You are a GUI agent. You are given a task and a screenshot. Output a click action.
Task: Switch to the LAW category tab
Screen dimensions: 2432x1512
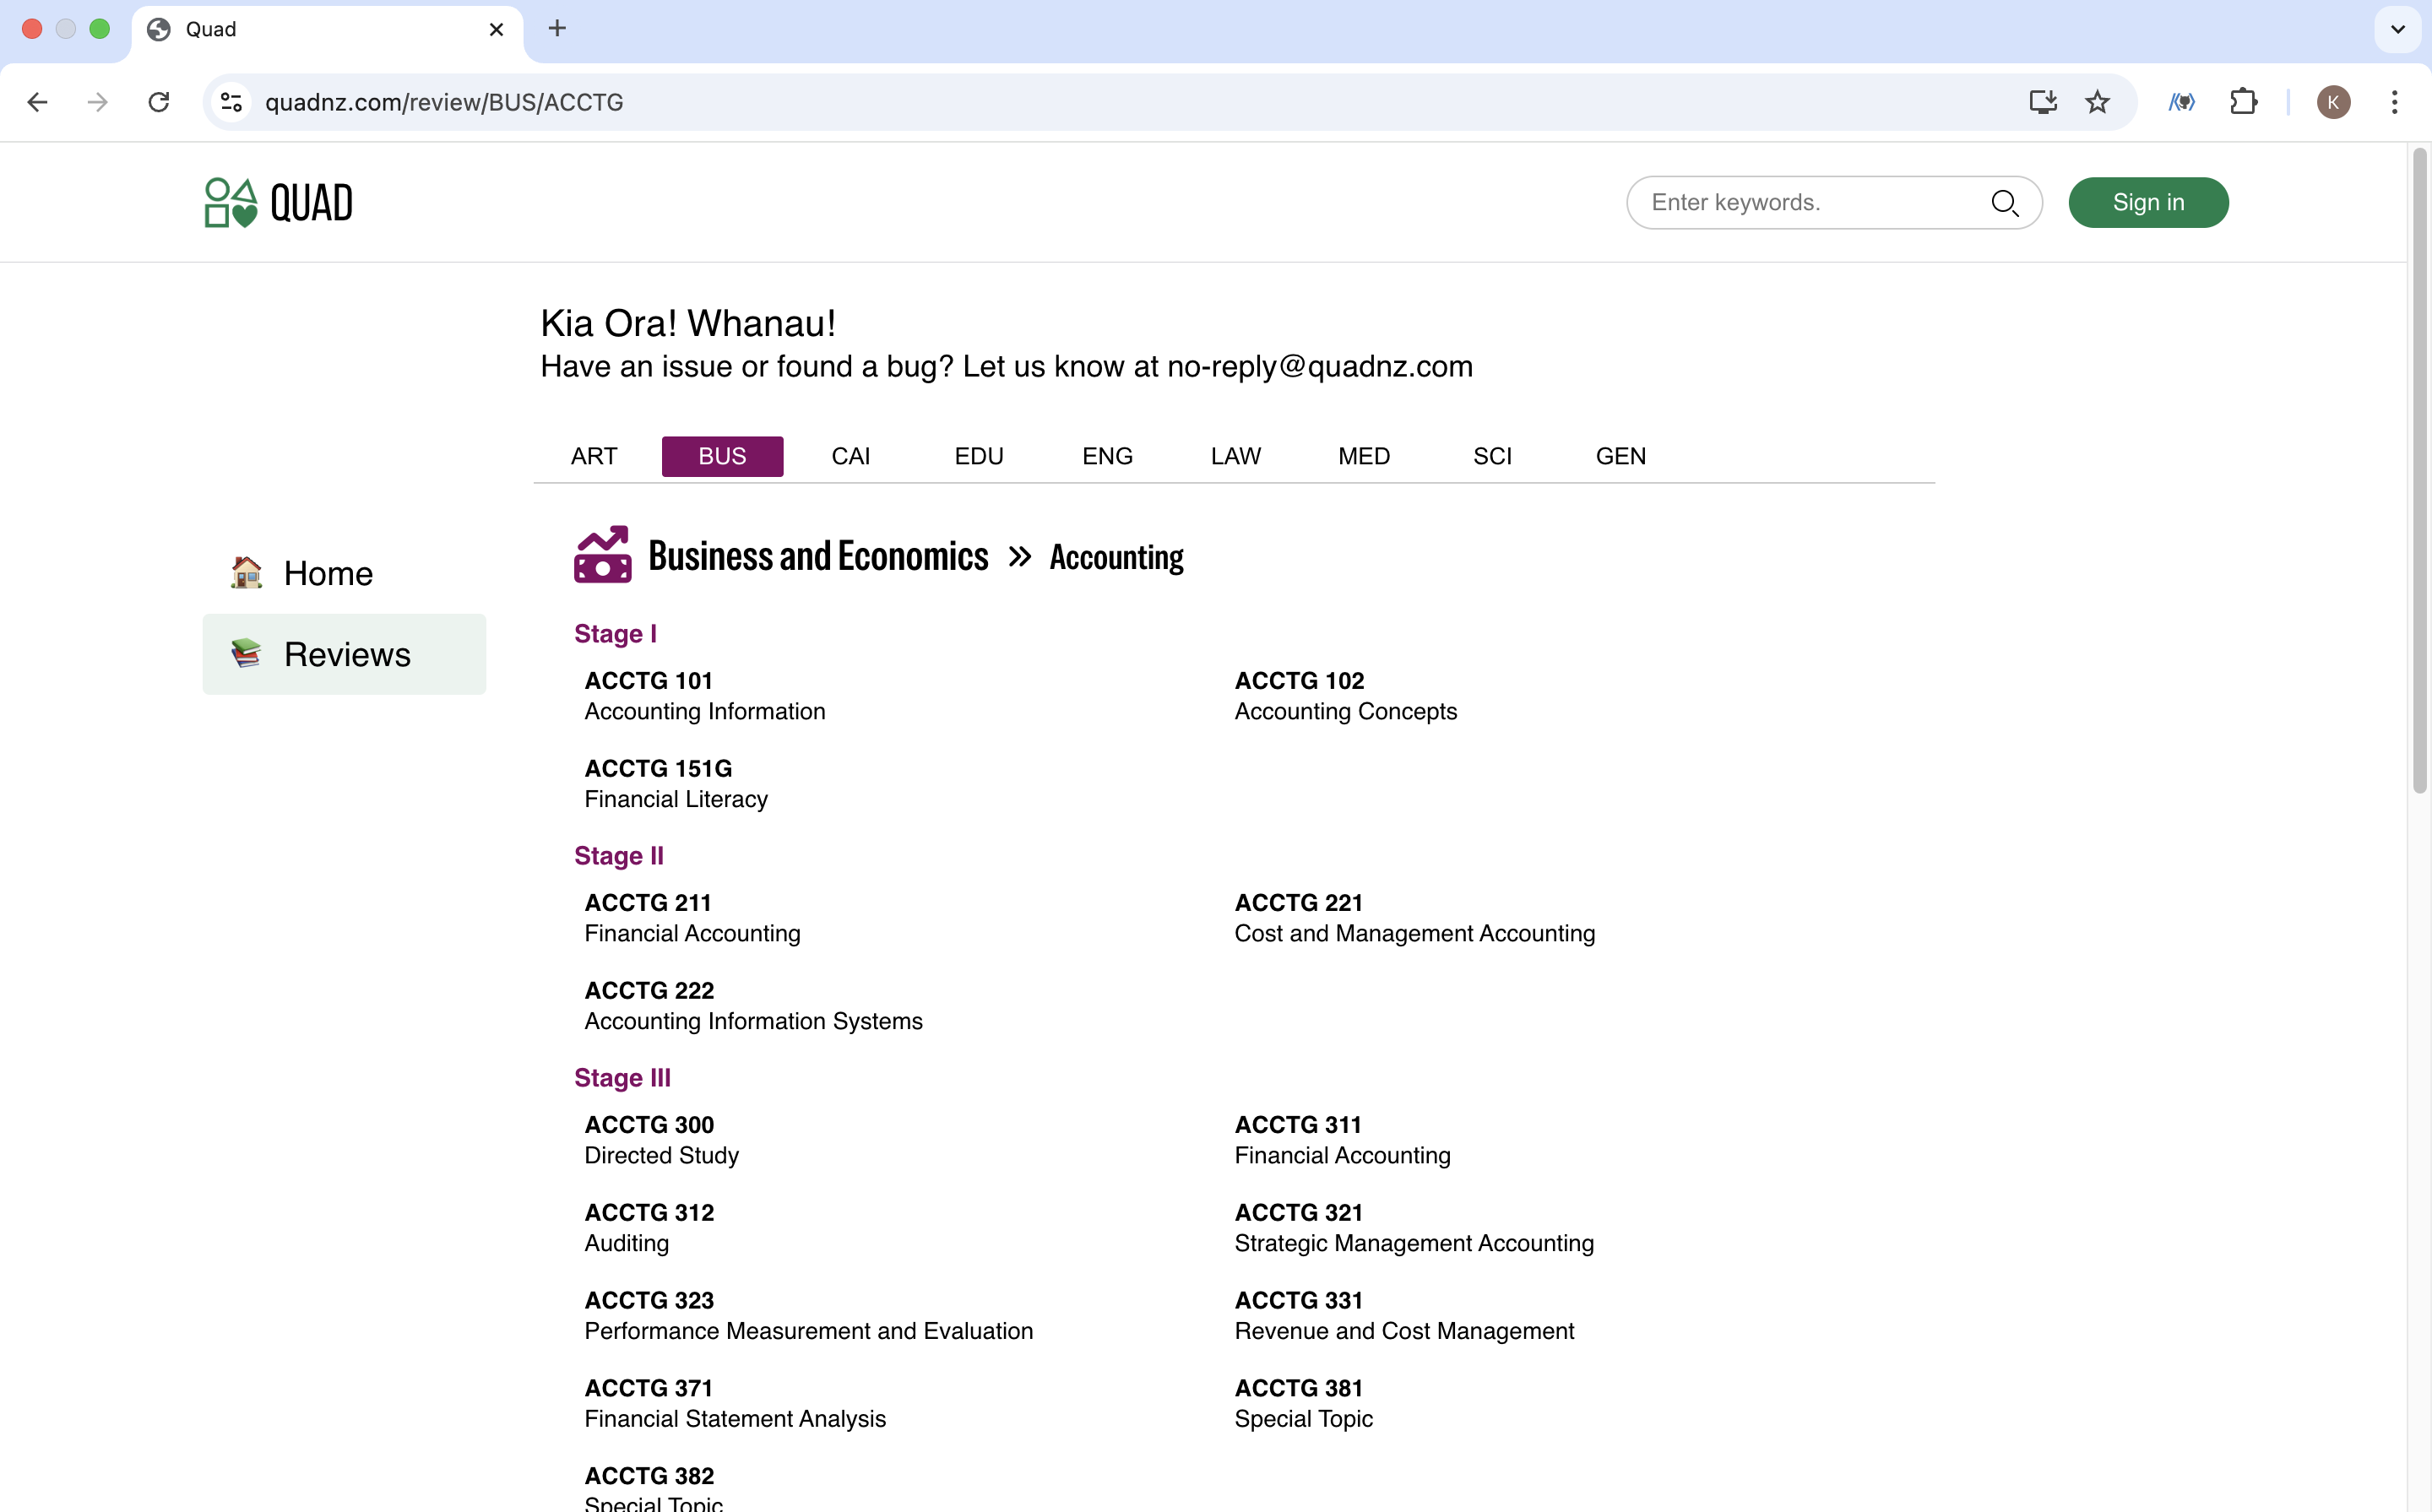pyautogui.click(x=1235, y=456)
